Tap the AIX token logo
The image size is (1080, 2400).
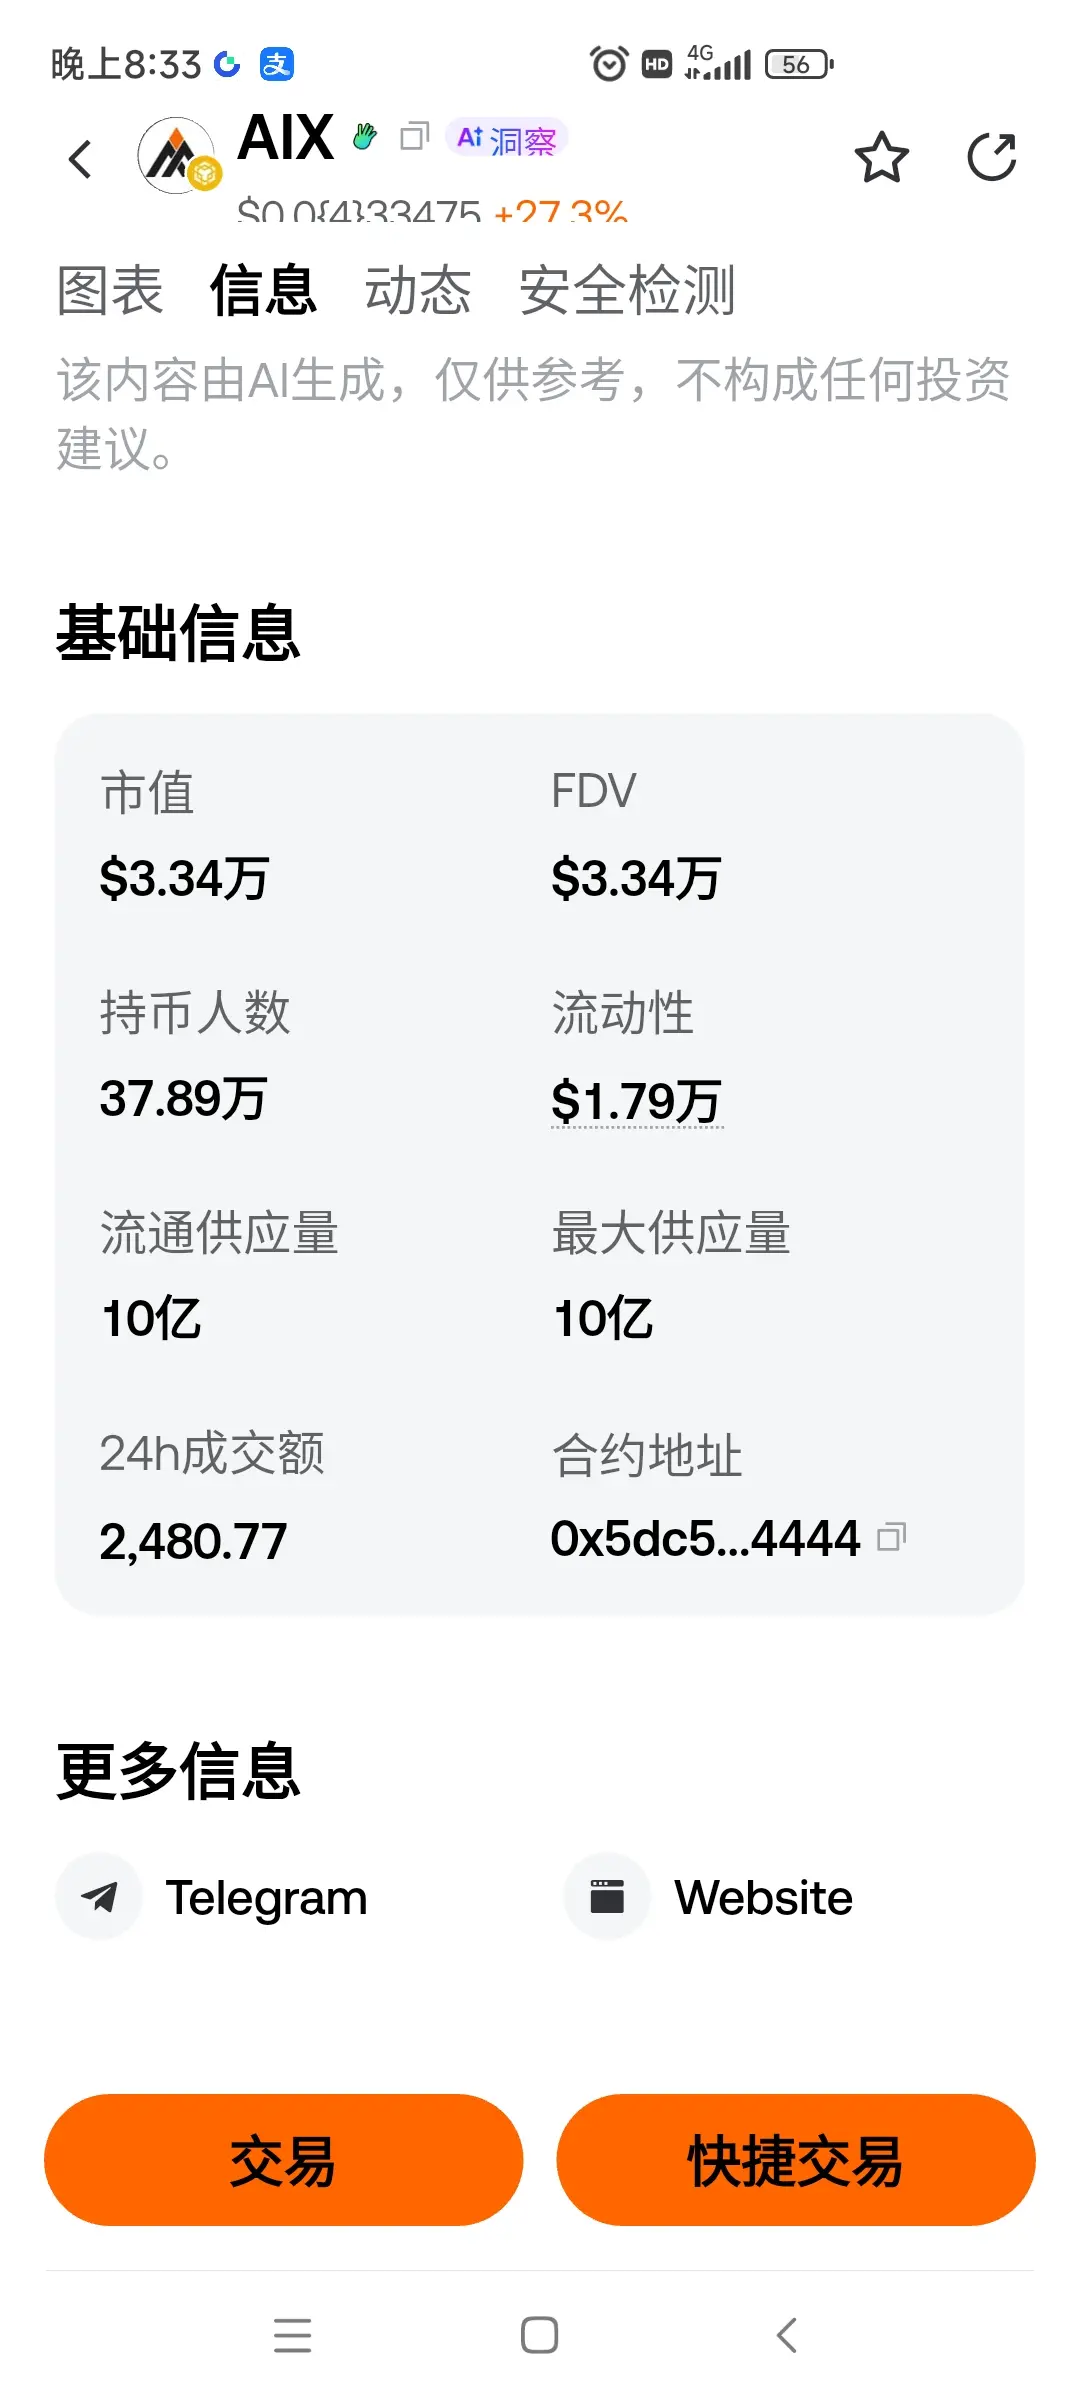[x=177, y=156]
